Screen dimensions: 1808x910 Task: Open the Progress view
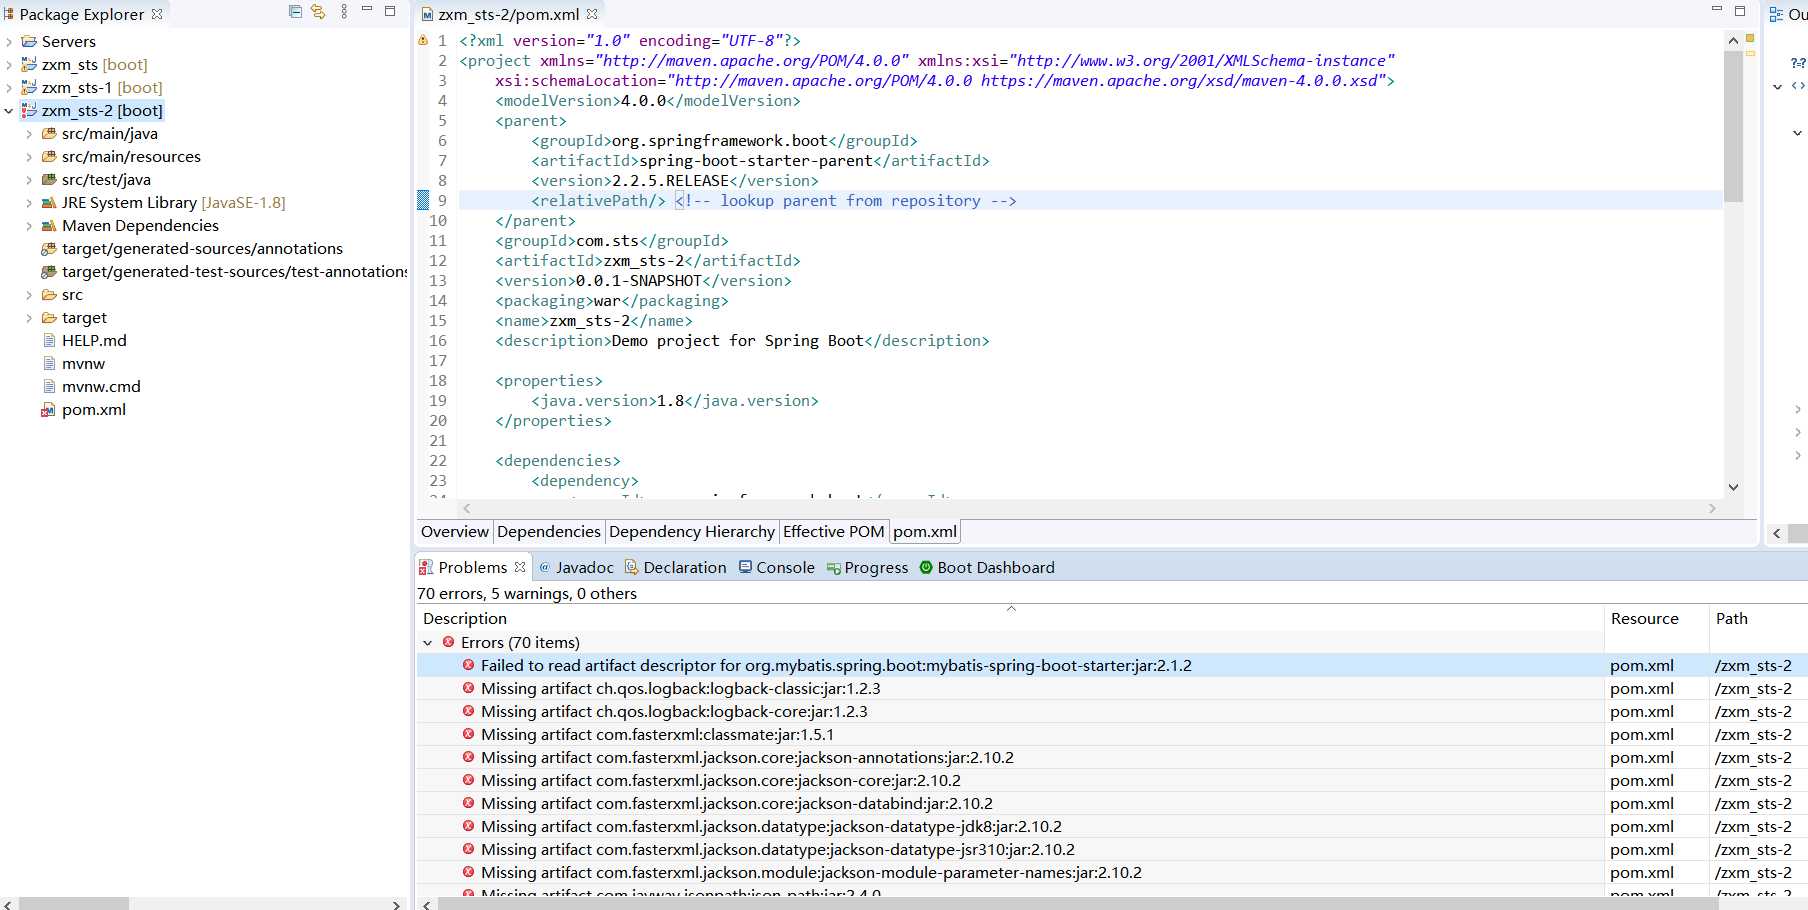click(x=868, y=568)
